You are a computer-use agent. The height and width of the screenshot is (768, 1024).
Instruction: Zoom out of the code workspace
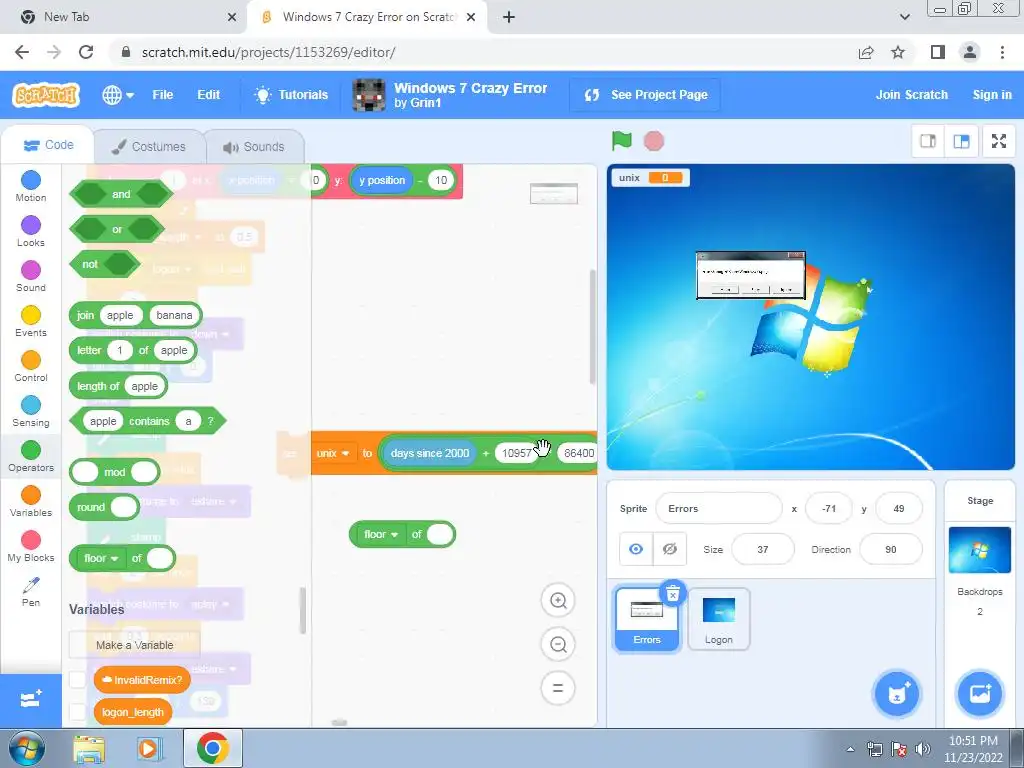coord(558,645)
